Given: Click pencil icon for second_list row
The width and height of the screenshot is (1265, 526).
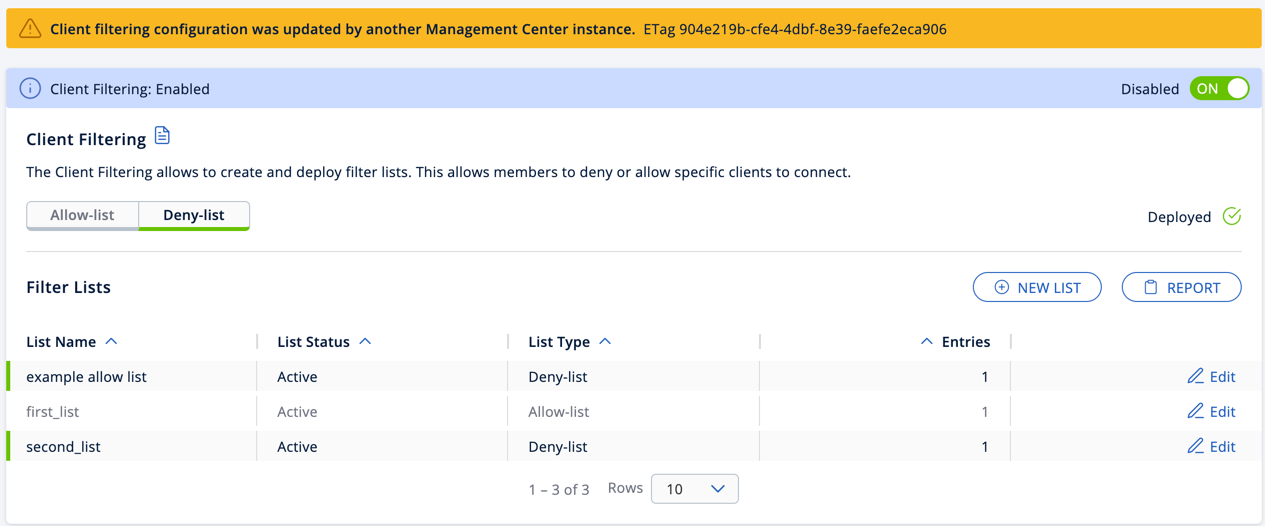Looking at the screenshot, I should 1195,446.
